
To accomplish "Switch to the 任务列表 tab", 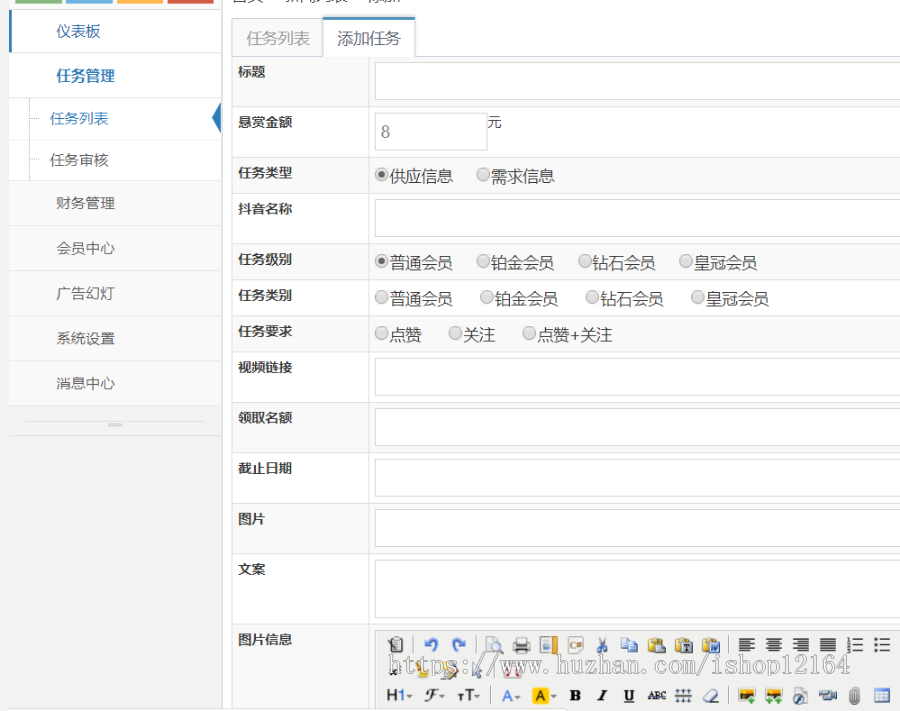I will coord(278,38).
